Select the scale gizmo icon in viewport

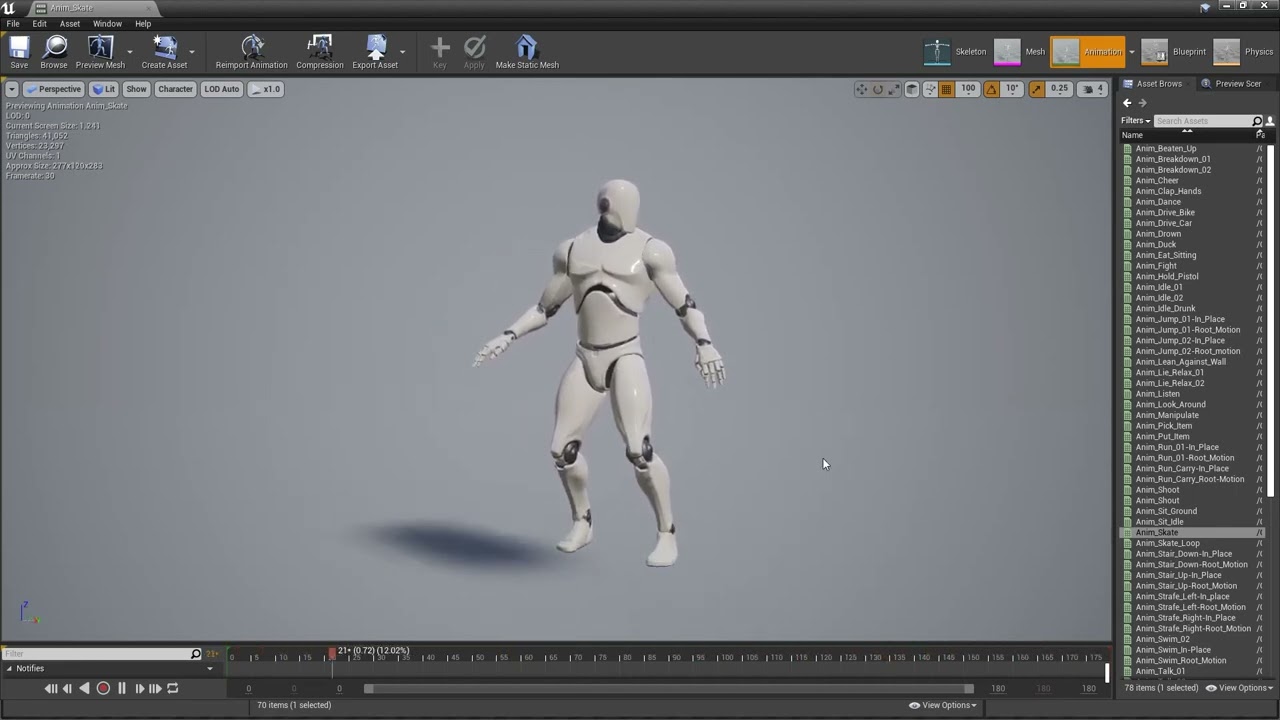[x=894, y=89]
